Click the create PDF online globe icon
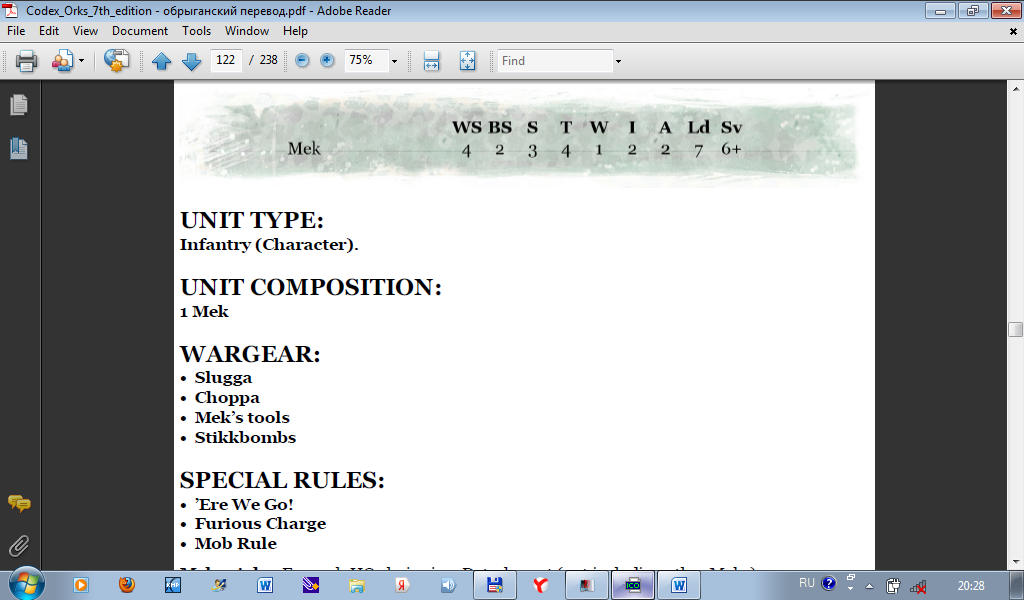 116,61
